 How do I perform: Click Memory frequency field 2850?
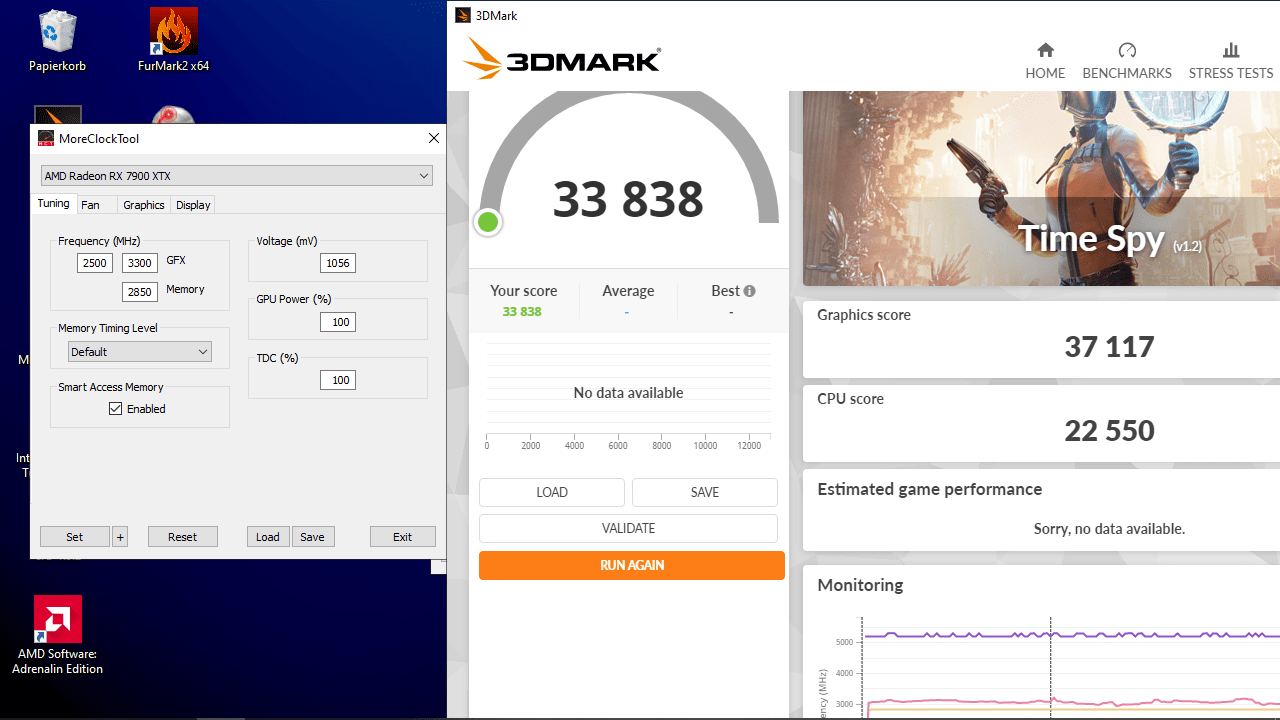click(x=139, y=292)
